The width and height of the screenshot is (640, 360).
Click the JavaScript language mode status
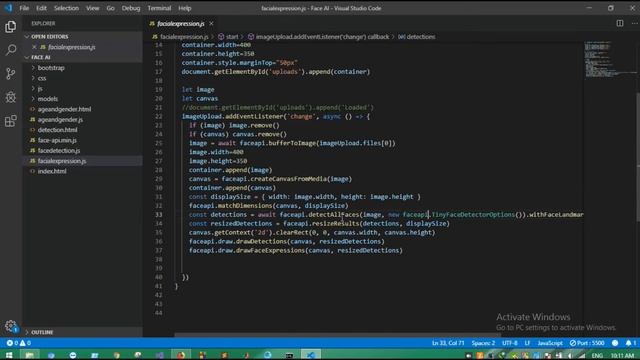pyautogui.click(x=549, y=343)
